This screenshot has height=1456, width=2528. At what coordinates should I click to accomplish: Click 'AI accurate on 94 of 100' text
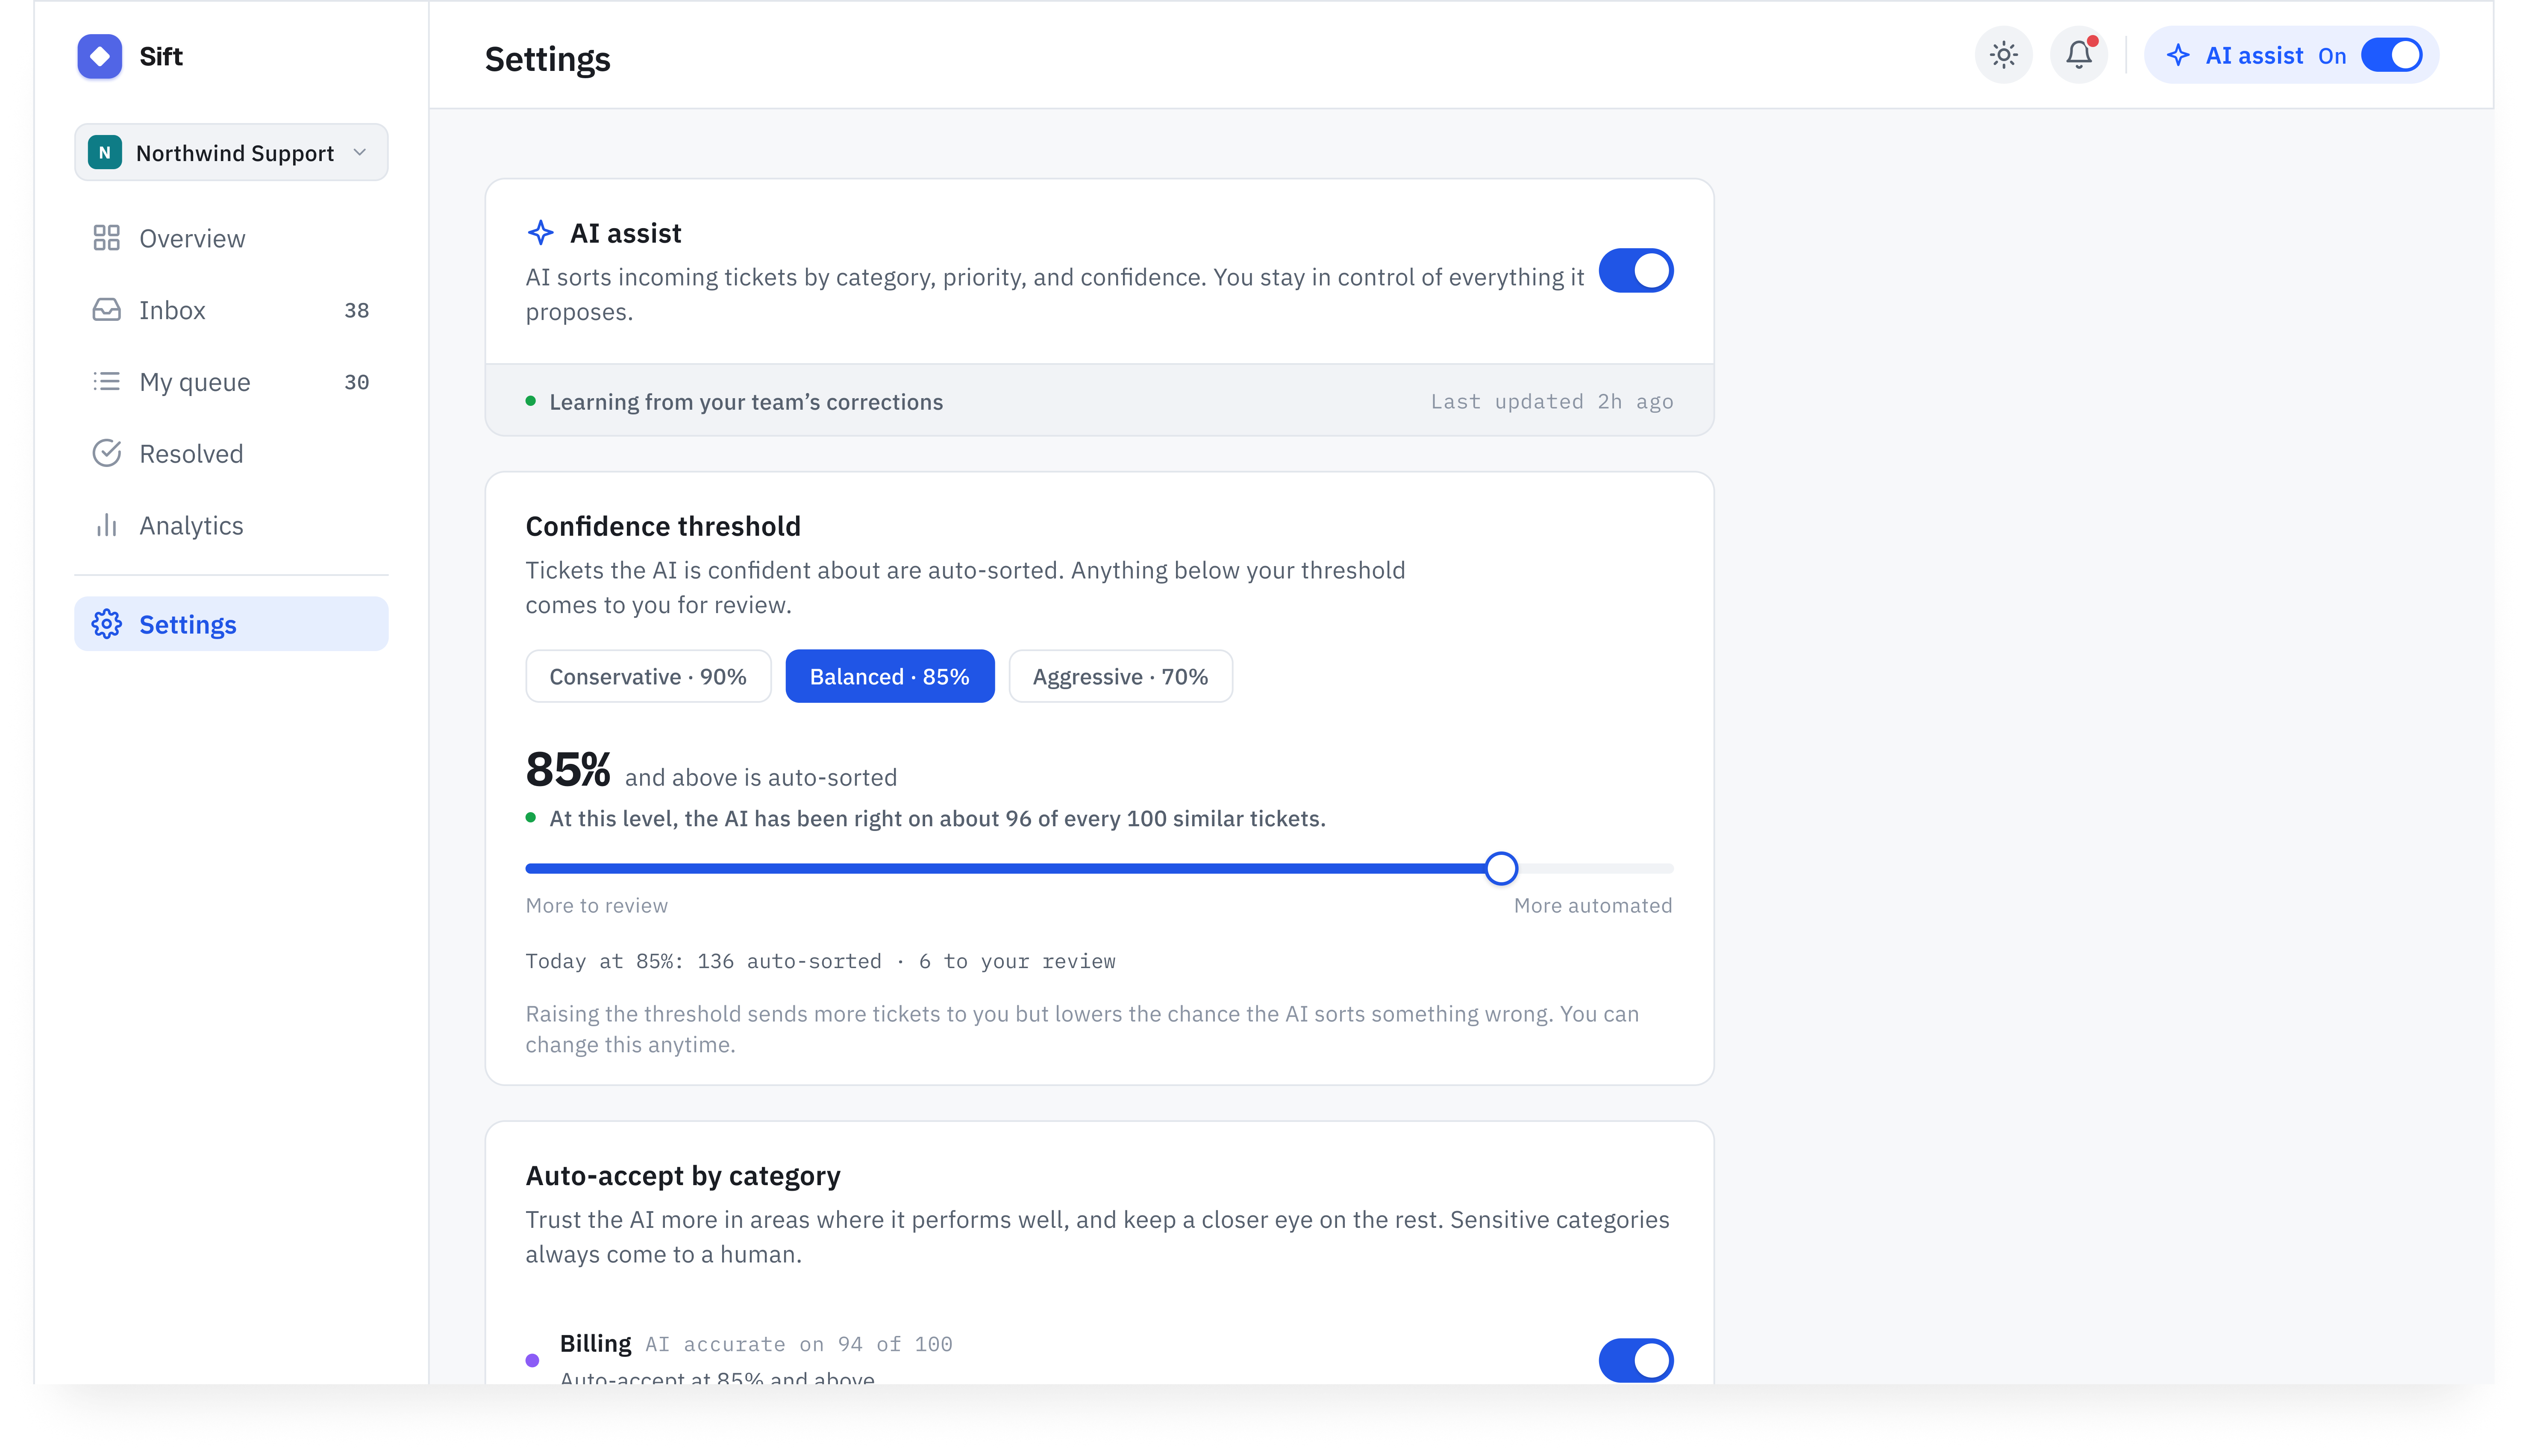[799, 1344]
